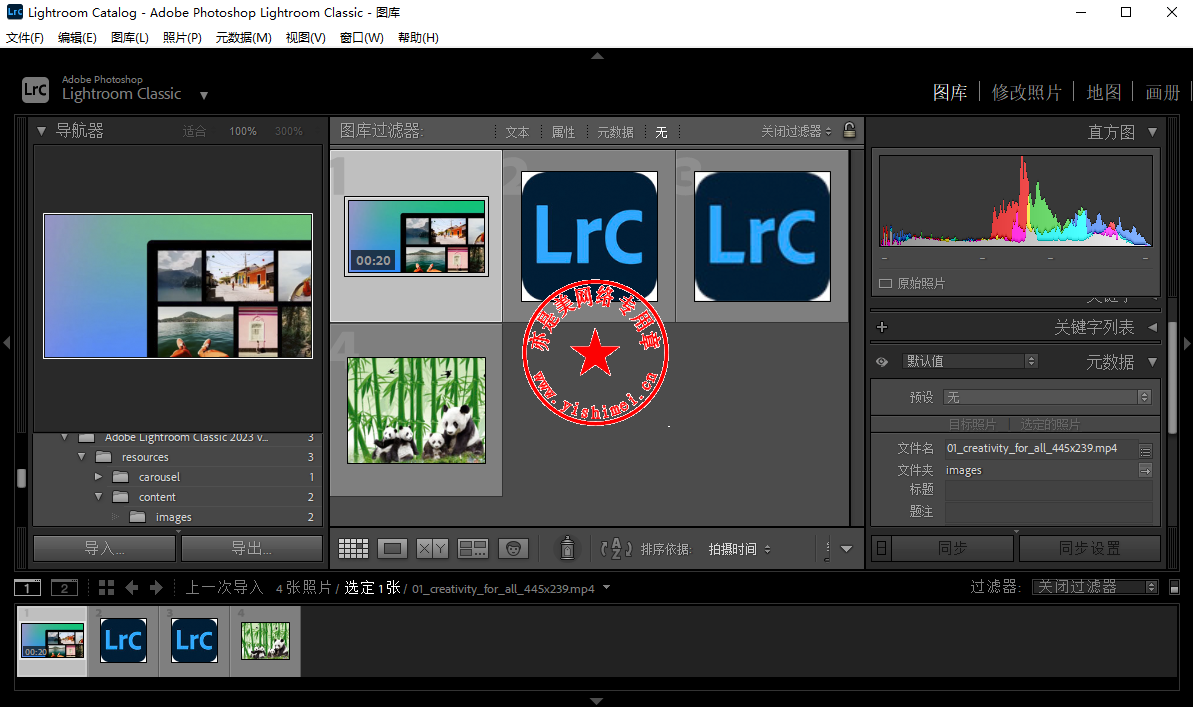This screenshot has height=707, width=1193.
Task: Open the 拍摄时间 sort dropdown
Action: (739, 549)
